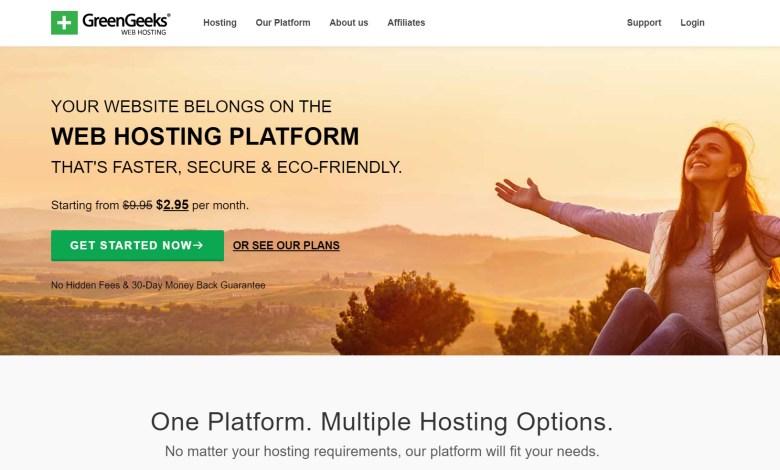Click the GreenGeeks Web Hosting wordmark
Image resolution: width=780 pixels, height=470 pixels.
click(126, 23)
